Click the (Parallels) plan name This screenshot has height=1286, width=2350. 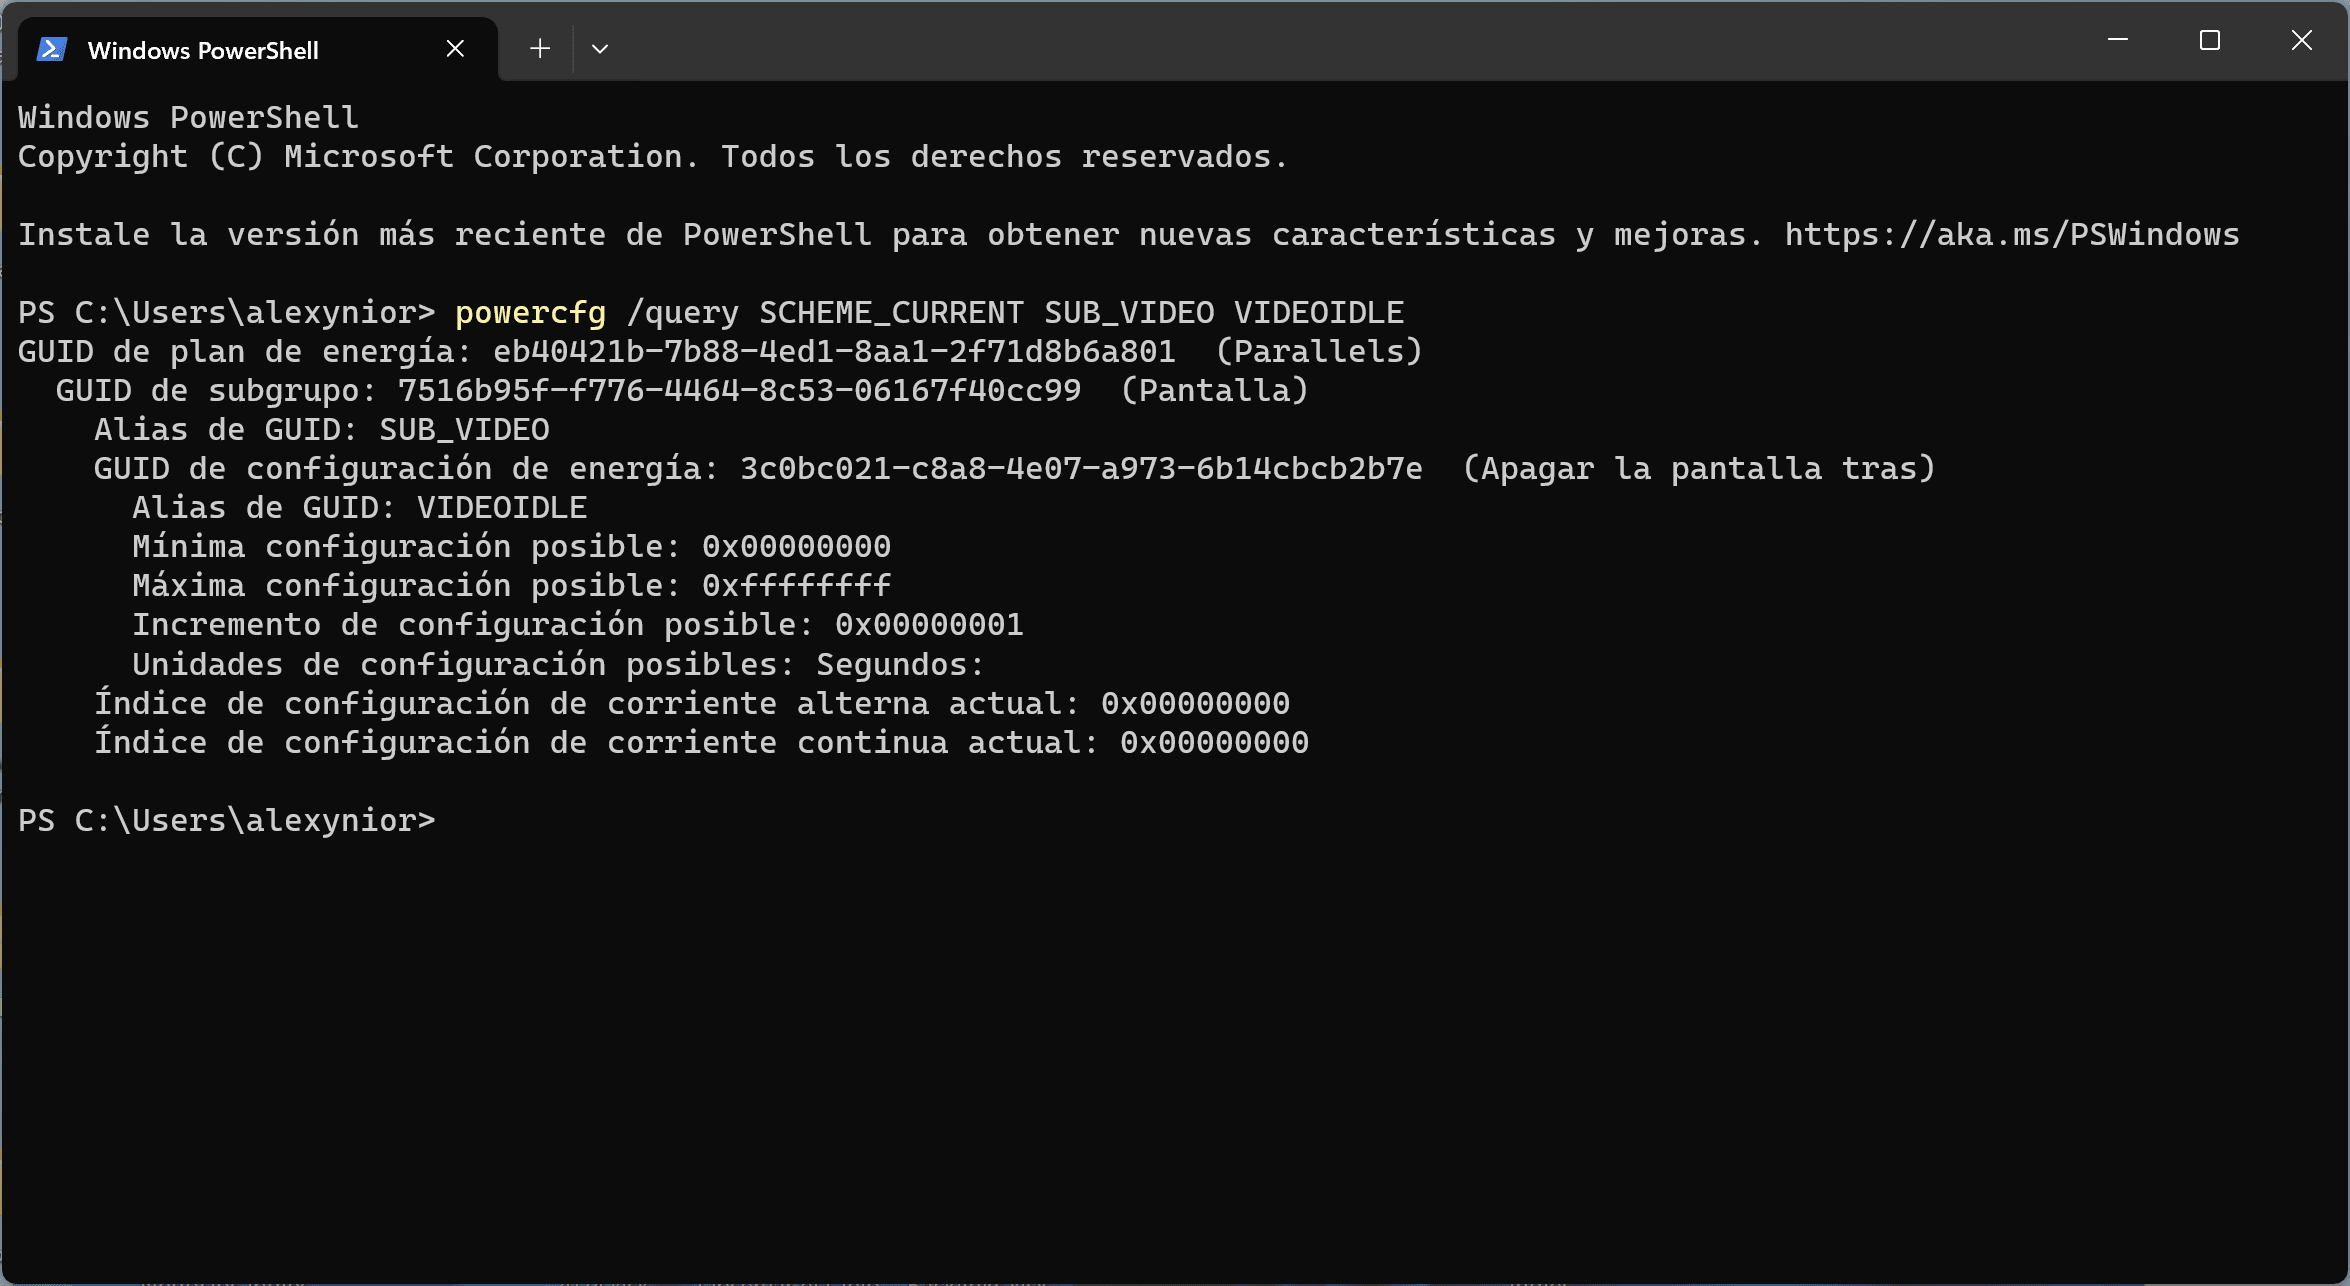[1319, 352]
